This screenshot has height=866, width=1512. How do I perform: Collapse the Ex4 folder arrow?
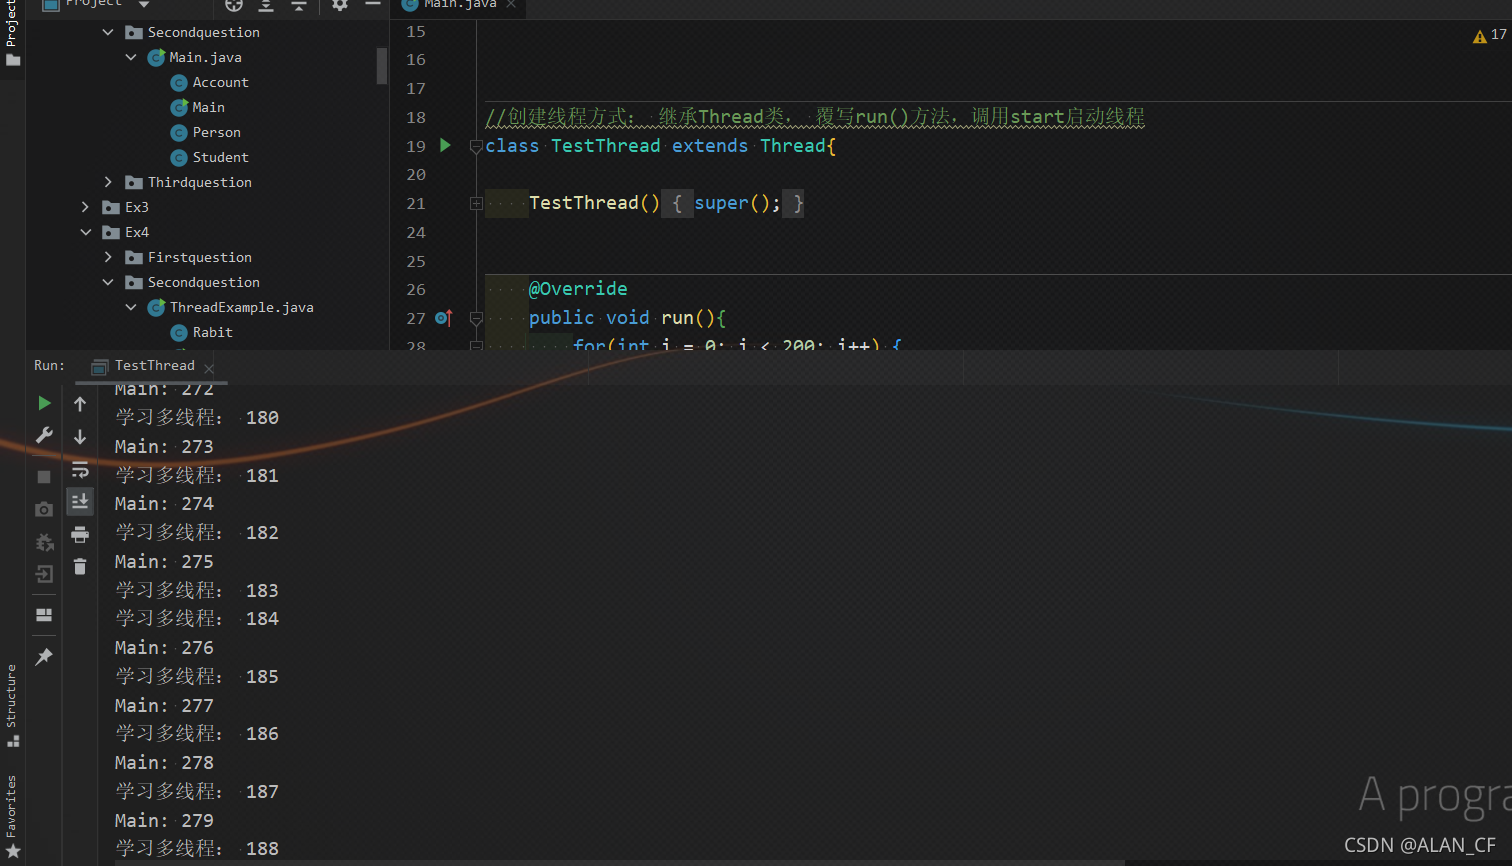click(85, 232)
